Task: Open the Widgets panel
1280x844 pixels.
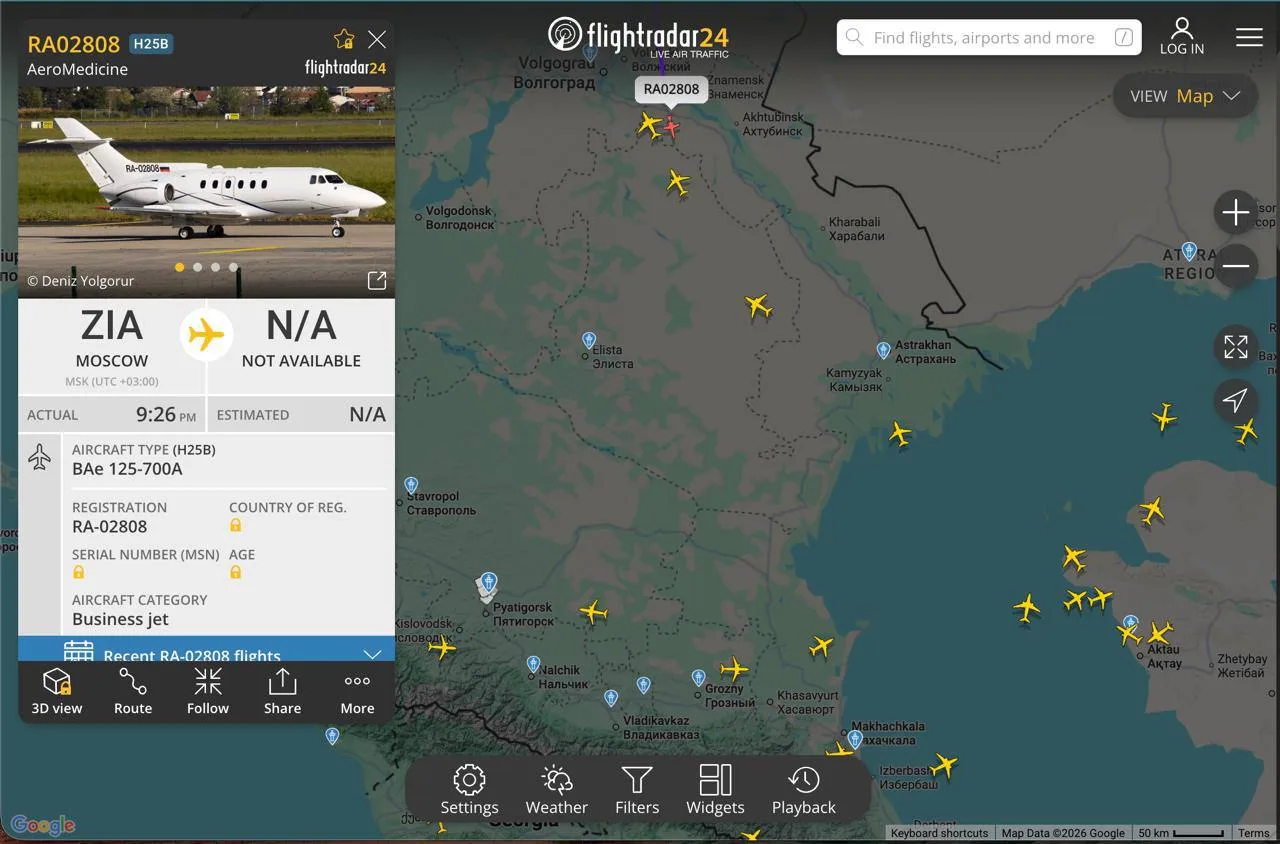Action: click(715, 790)
